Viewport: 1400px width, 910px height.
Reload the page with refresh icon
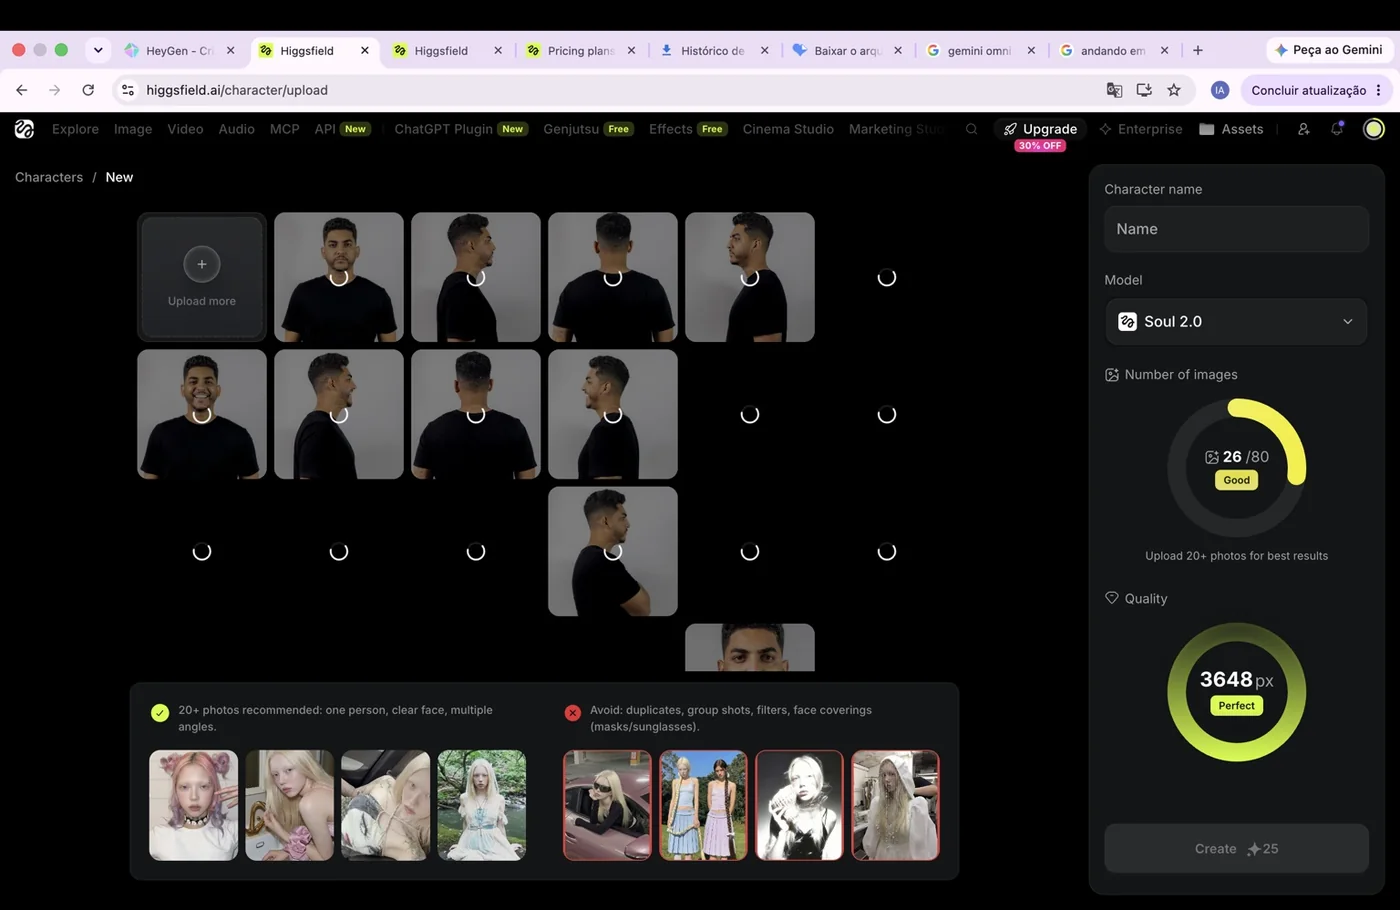(88, 90)
